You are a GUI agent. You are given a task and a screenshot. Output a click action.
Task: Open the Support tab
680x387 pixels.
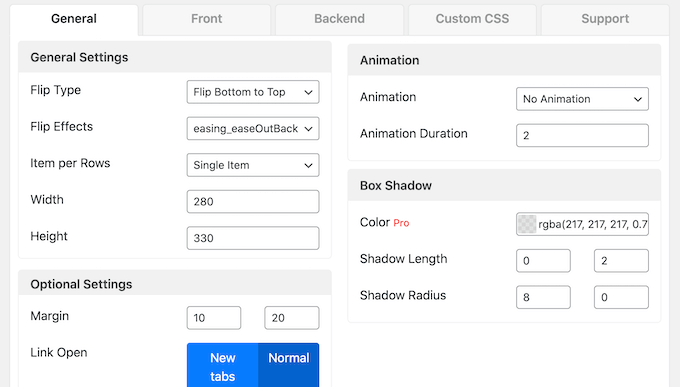pos(605,19)
